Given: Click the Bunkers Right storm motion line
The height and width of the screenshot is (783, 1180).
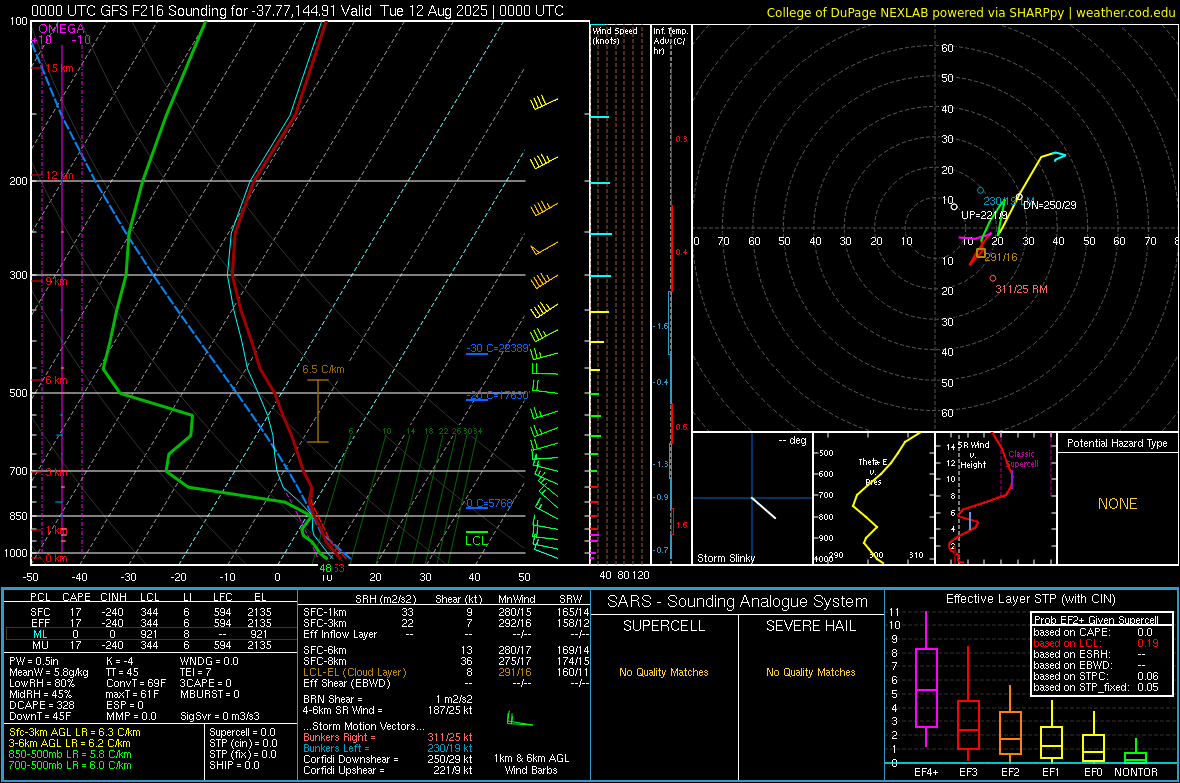Looking at the screenshot, I should point(388,737).
